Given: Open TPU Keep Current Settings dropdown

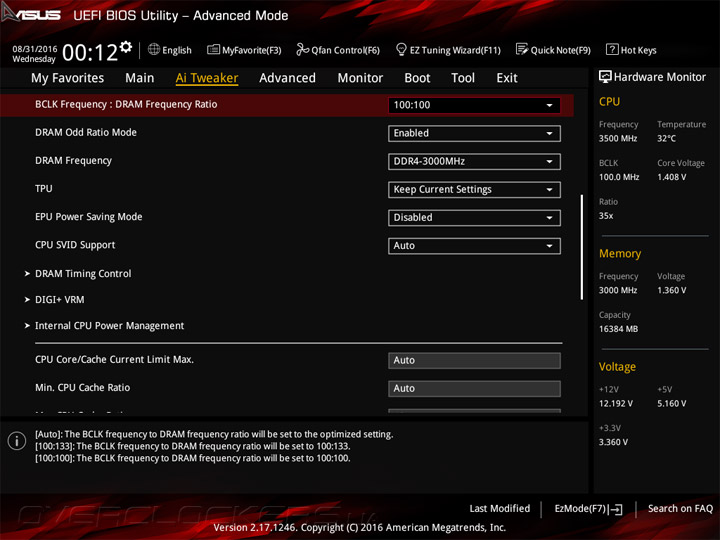Looking at the screenshot, I should 474,190.
